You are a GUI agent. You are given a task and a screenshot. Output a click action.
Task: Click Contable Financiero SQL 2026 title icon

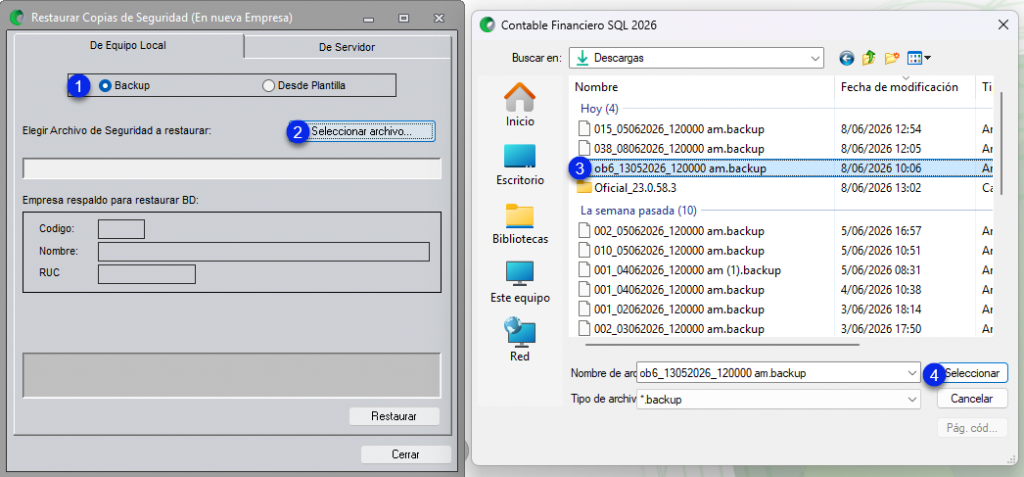coord(487,25)
